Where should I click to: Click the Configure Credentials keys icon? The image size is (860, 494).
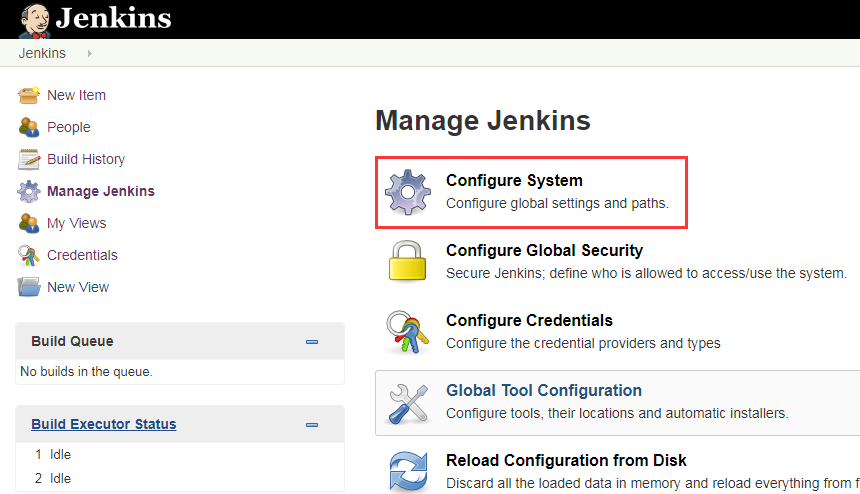[408, 332]
